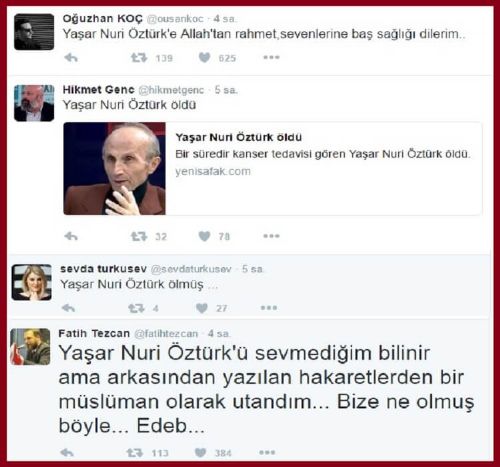
Task: Reply to Hikmet Genc's tweet
Action: (71, 236)
